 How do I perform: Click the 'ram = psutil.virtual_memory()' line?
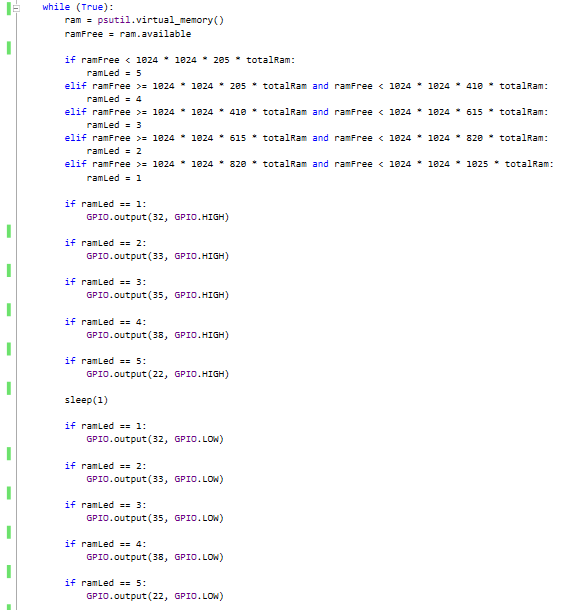coord(144,20)
